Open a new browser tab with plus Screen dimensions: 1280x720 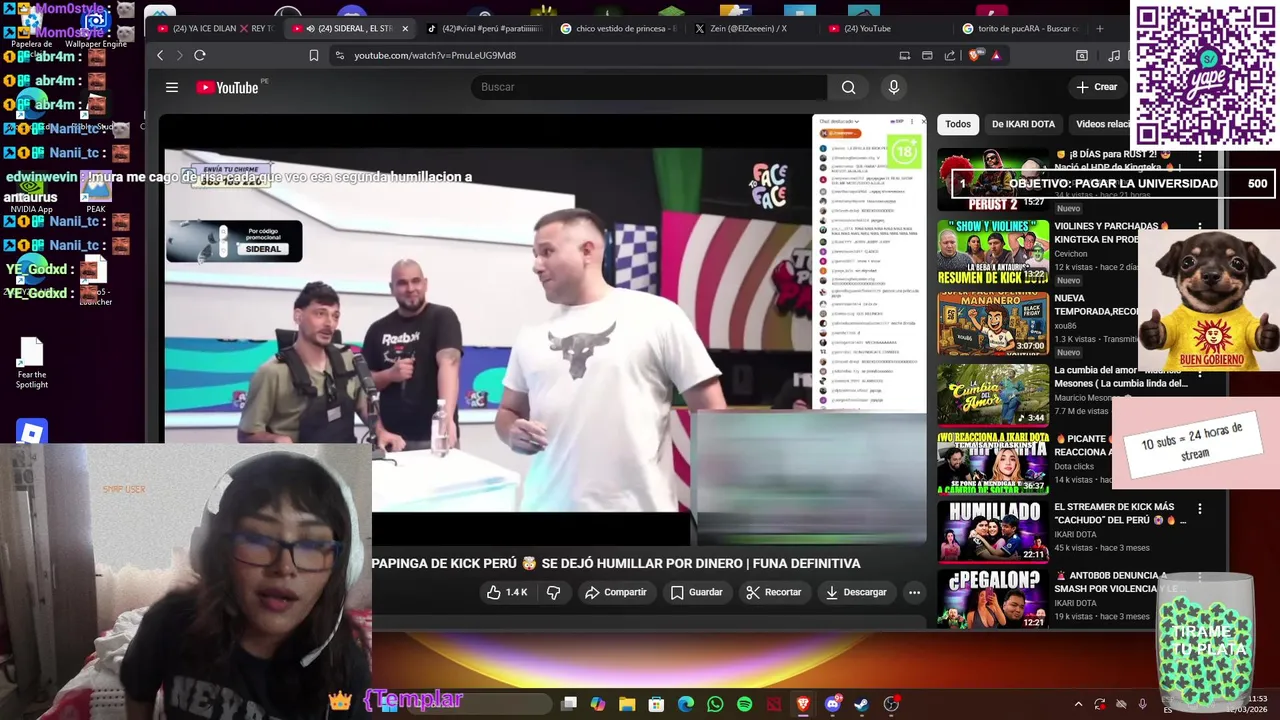[x=1100, y=28]
